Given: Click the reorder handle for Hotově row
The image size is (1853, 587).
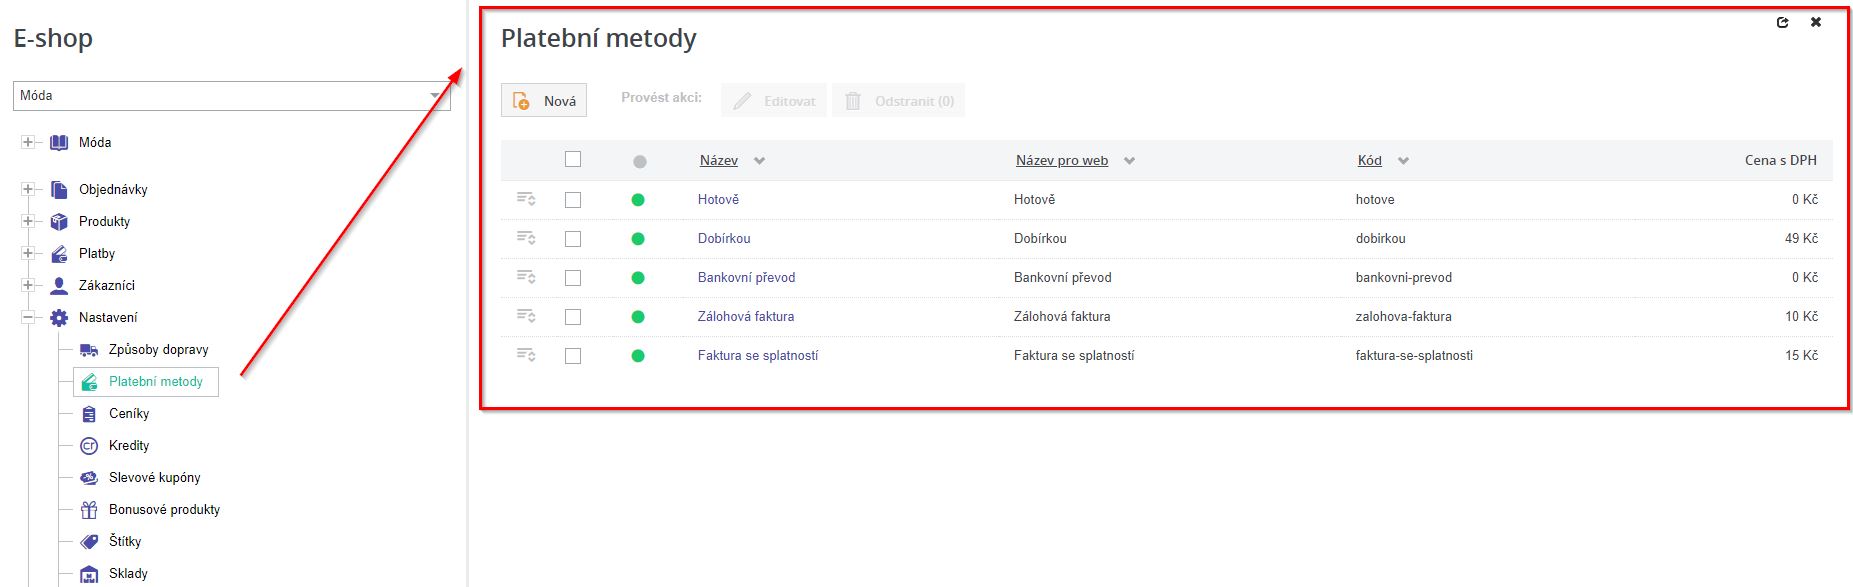Looking at the screenshot, I should [x=526, y=200].
